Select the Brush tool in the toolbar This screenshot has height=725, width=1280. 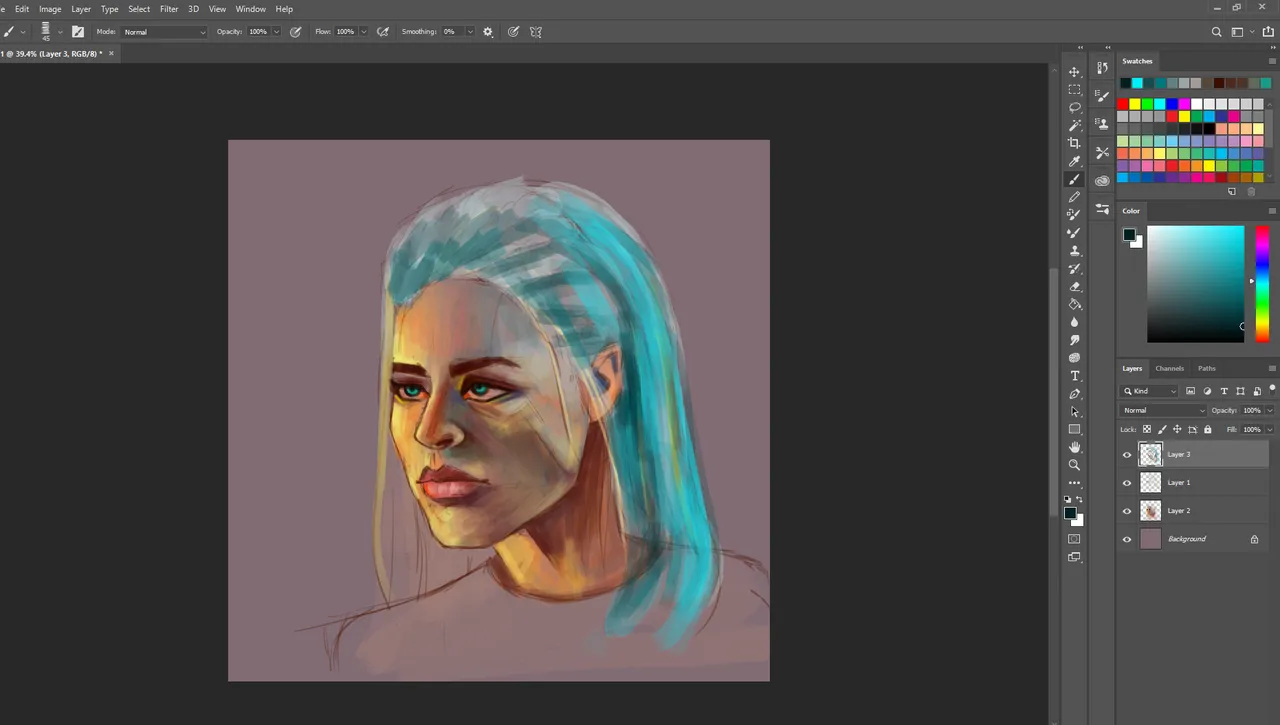click(1075, 180)
